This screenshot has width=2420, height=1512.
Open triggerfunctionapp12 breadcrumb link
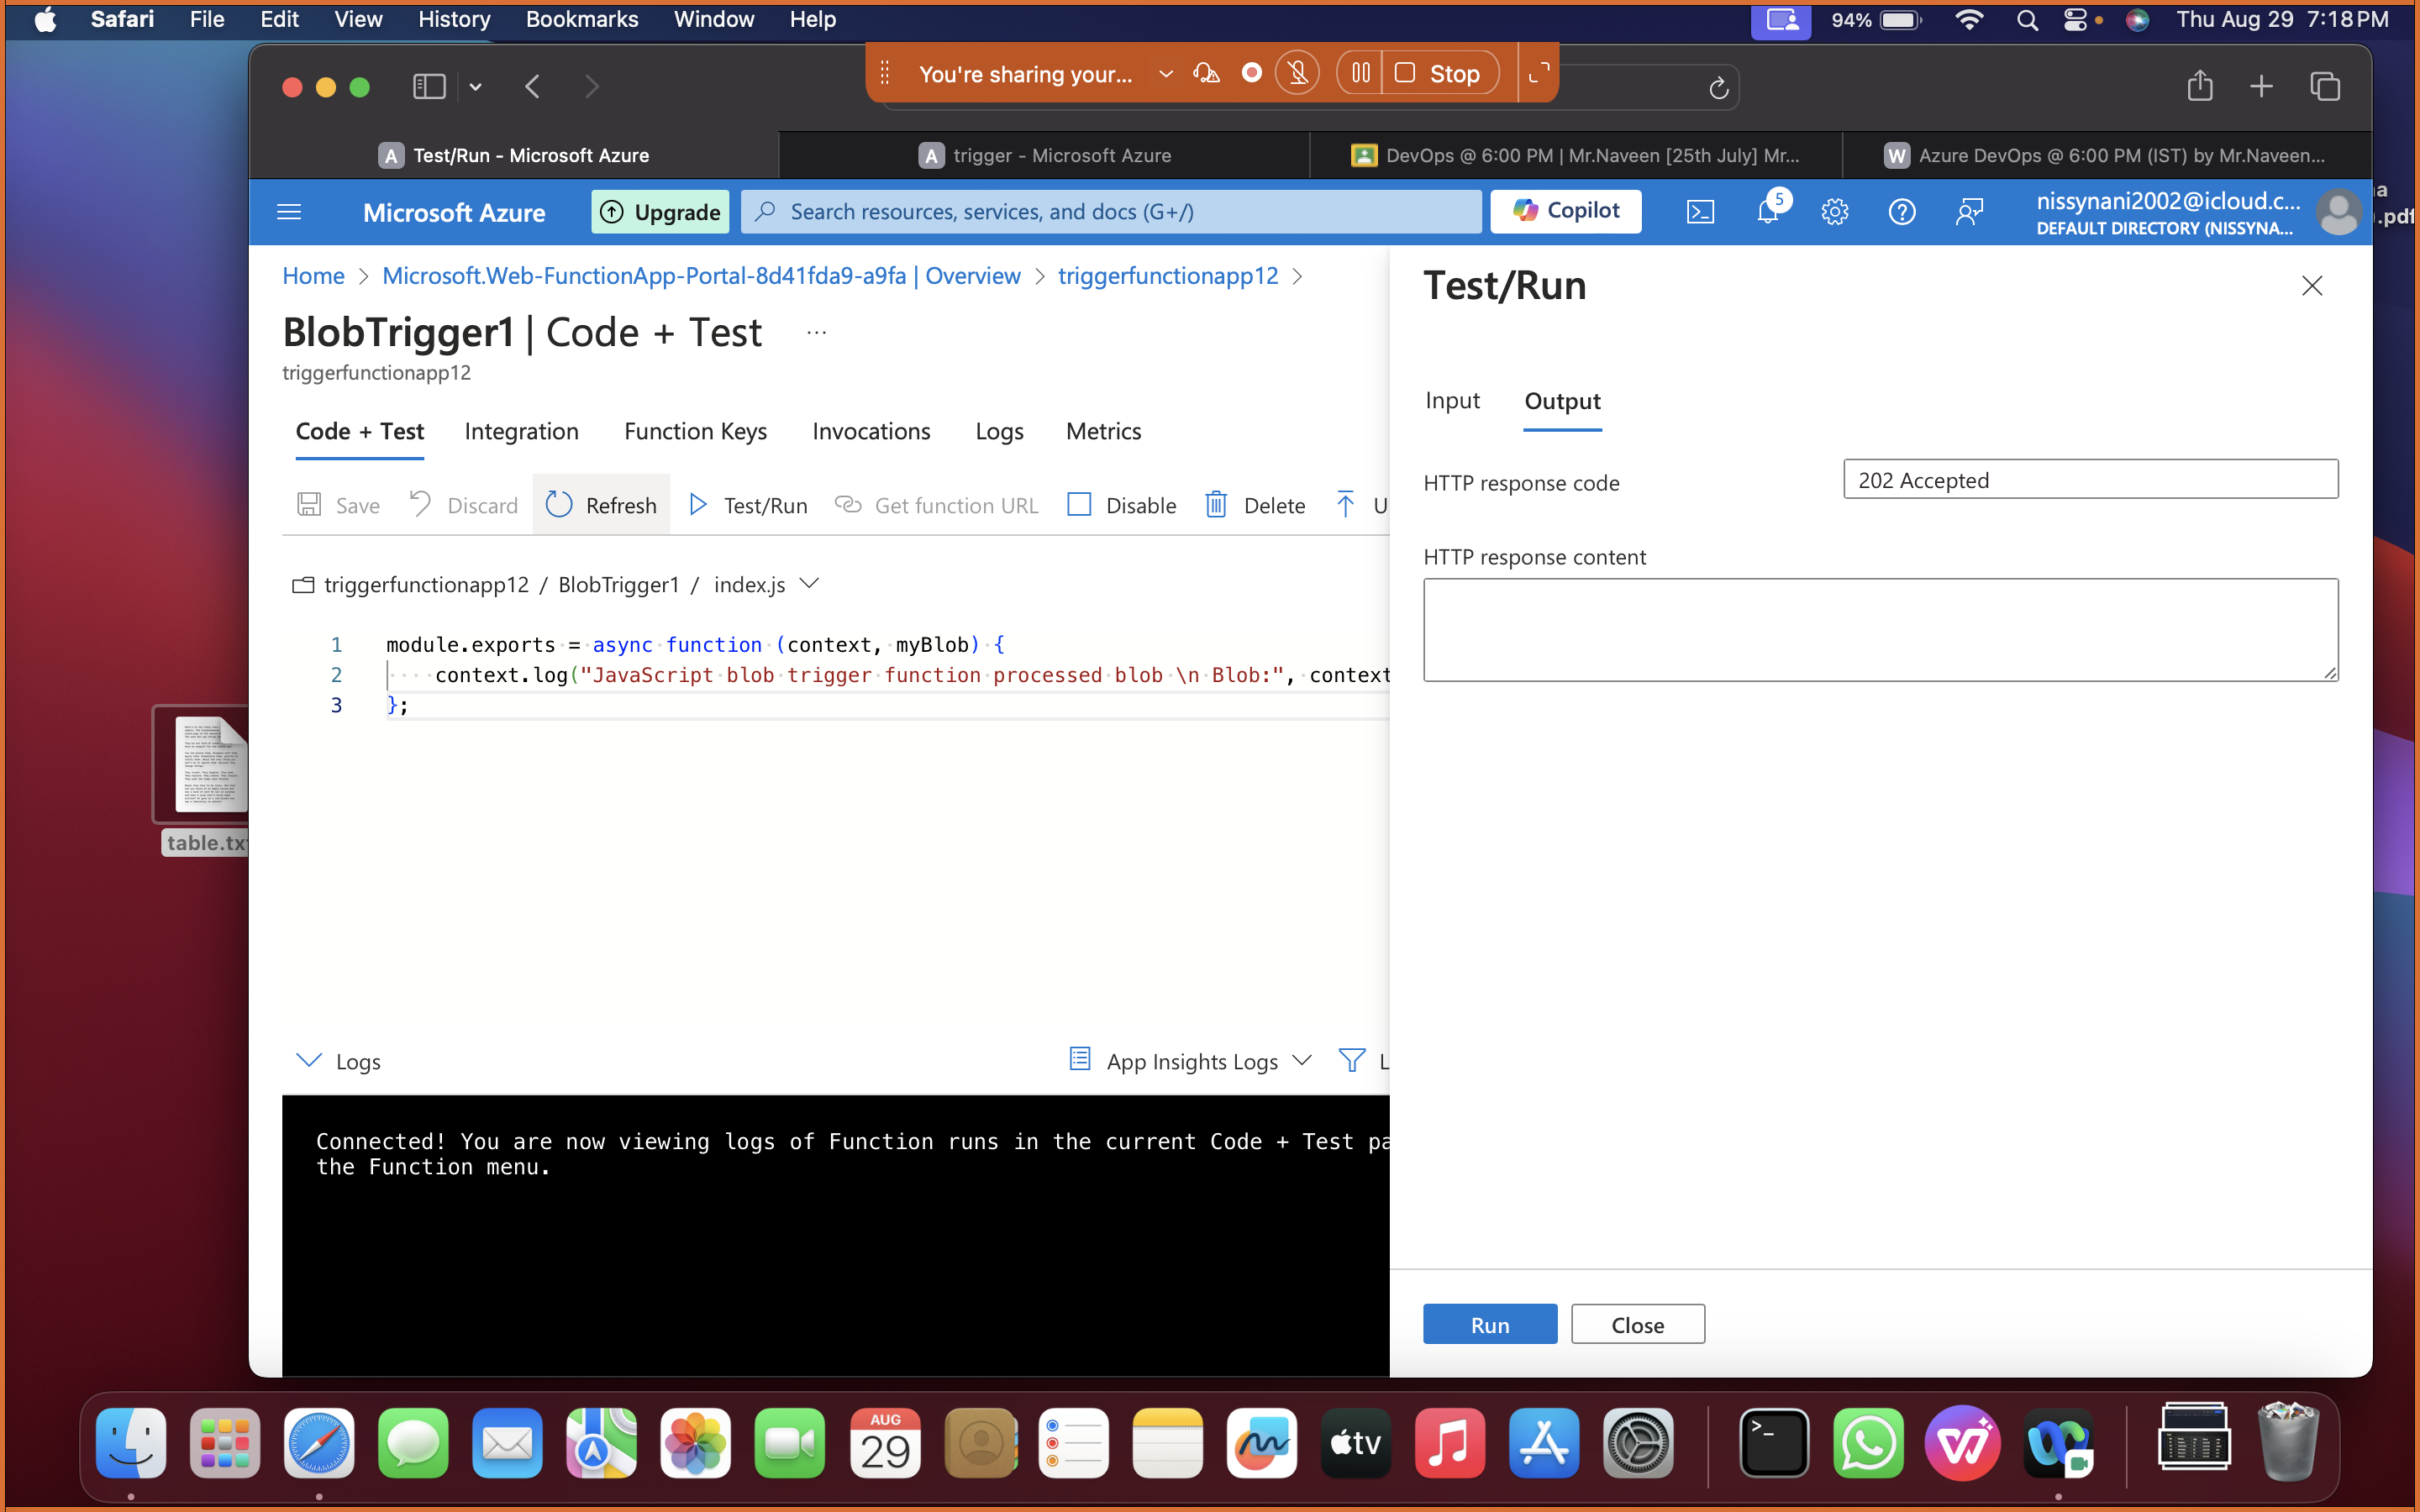tap(1167, 276)
